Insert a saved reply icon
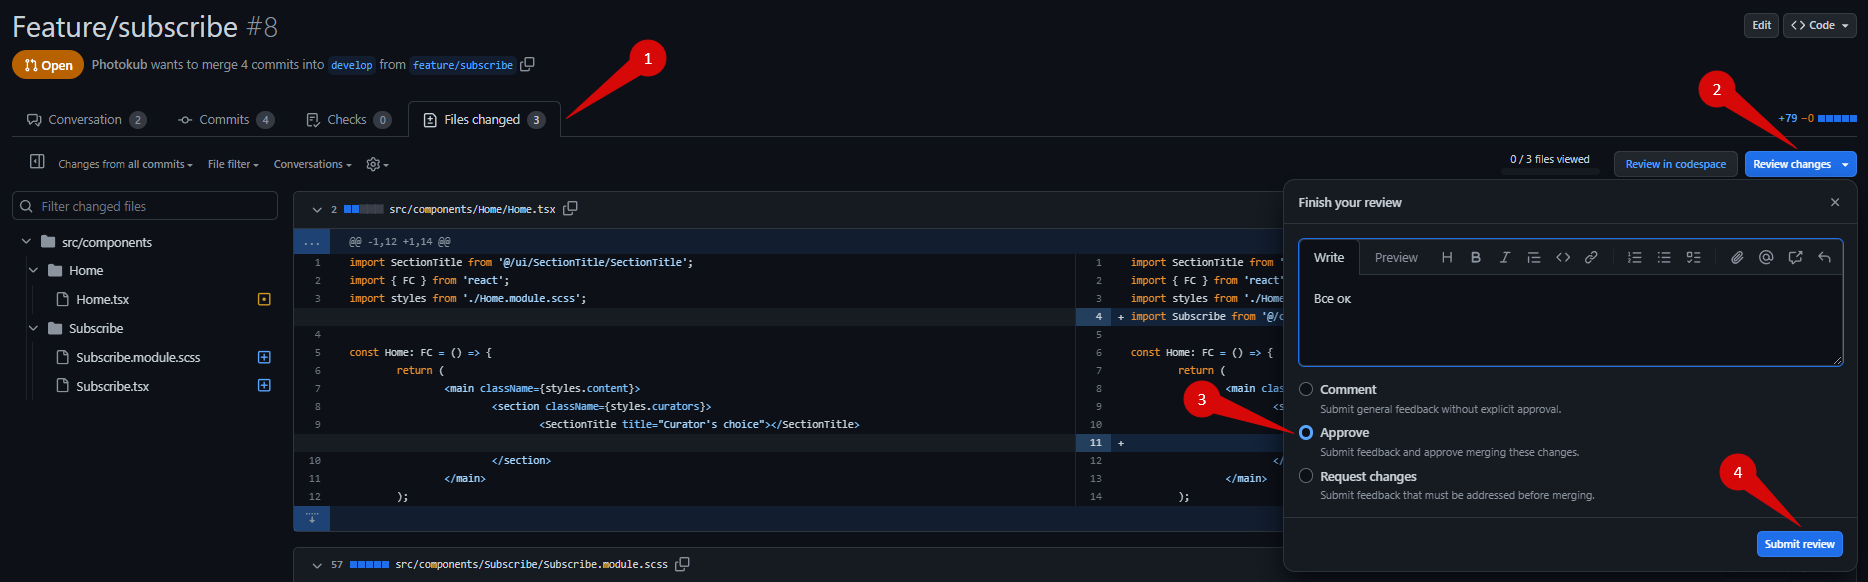This screenshot has width=1868, height=582. click(x=1824, y=257)
